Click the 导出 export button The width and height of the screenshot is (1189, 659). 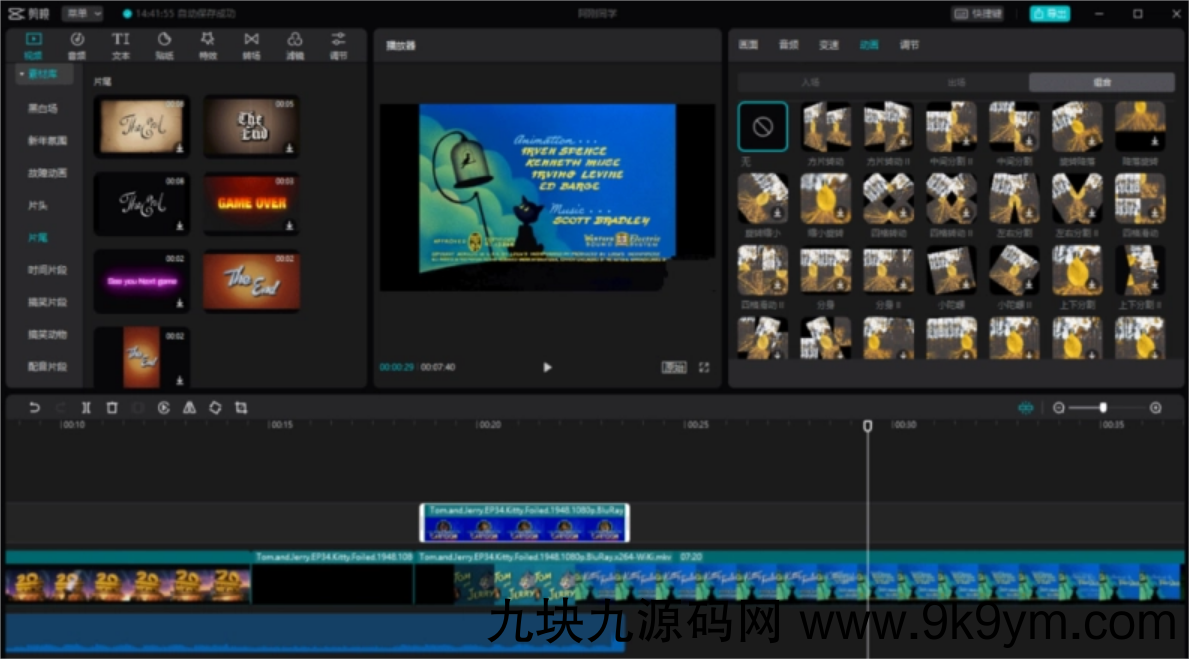1050,14
